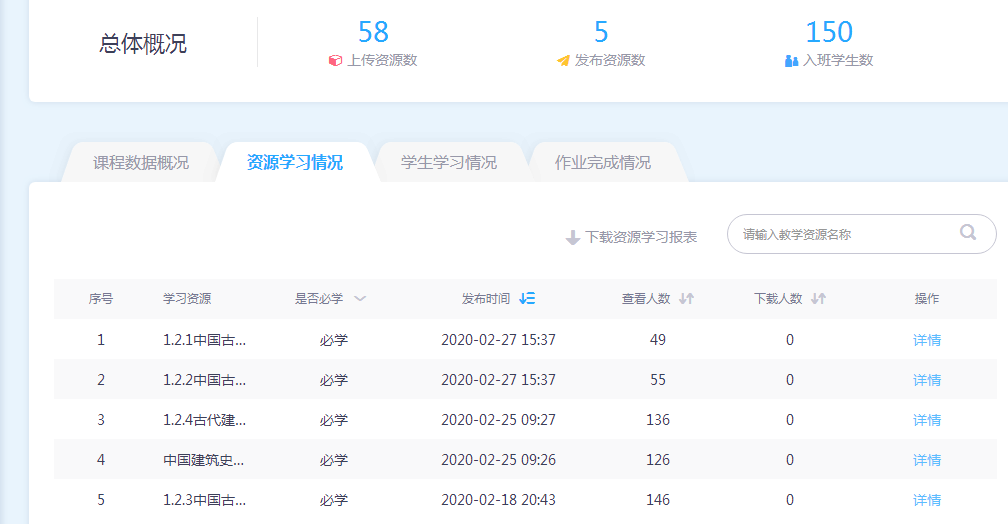The width and height of the screenshot is (1008, 524).
Task: Expand the 是否必学 filter dropdown
Action: click(360, 298)
